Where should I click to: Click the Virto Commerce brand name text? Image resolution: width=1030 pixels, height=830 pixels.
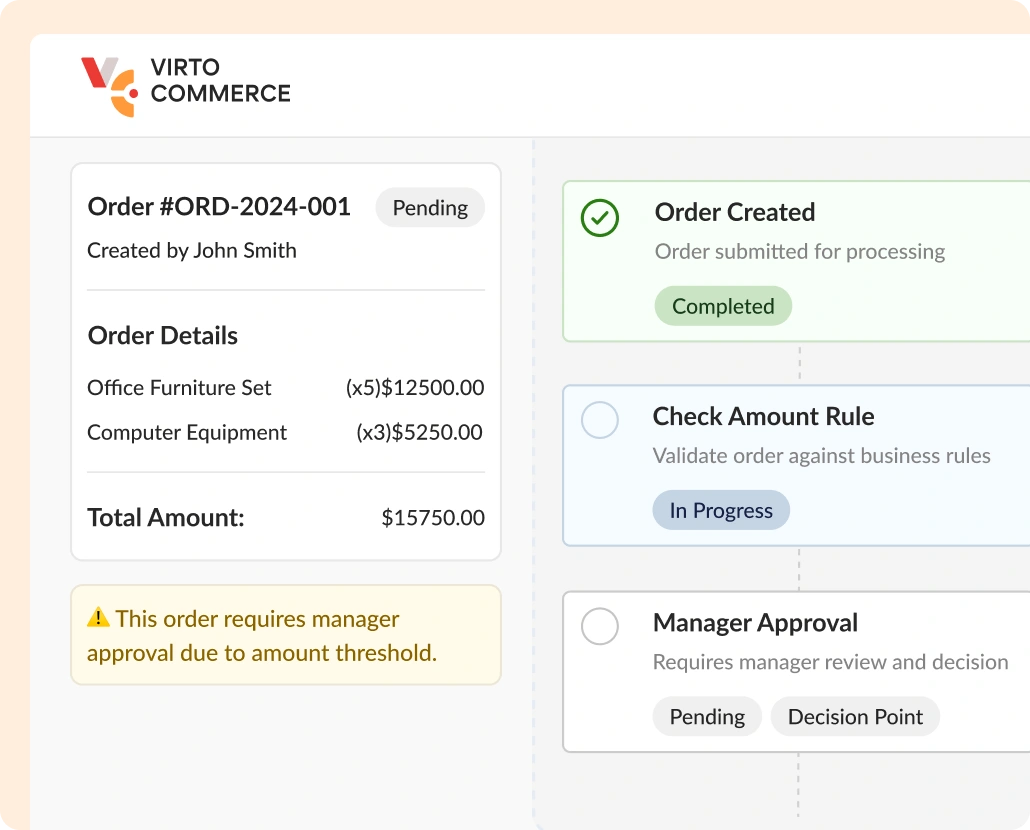click(220, 81)
